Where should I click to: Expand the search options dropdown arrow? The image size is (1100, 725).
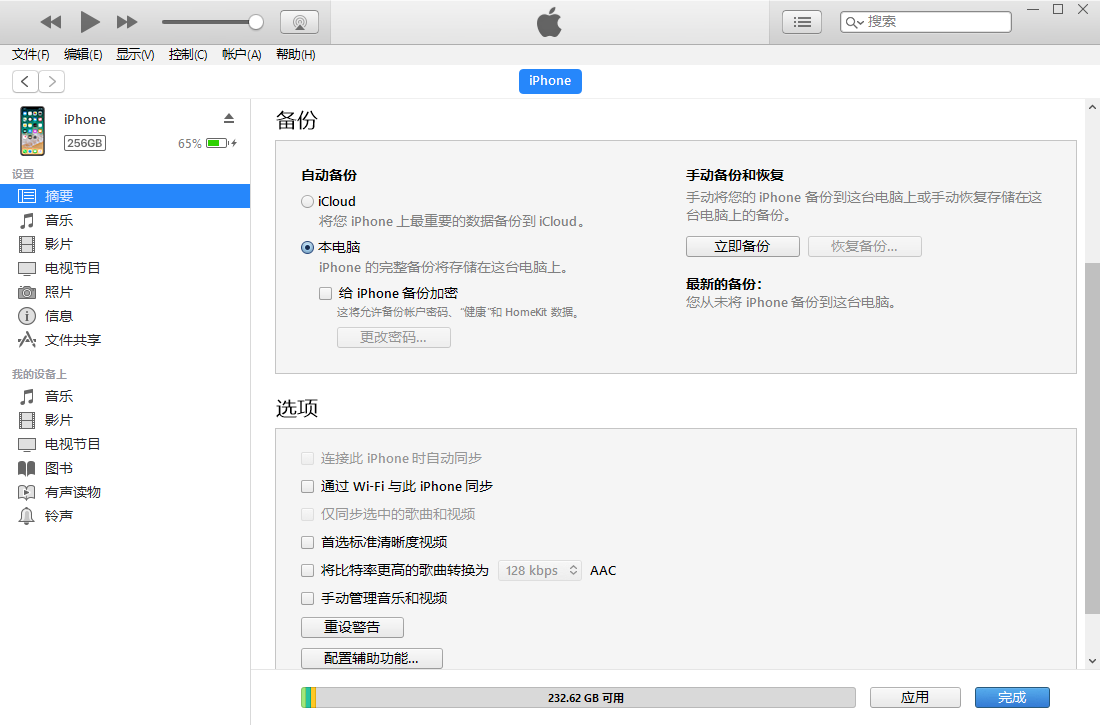855,22
